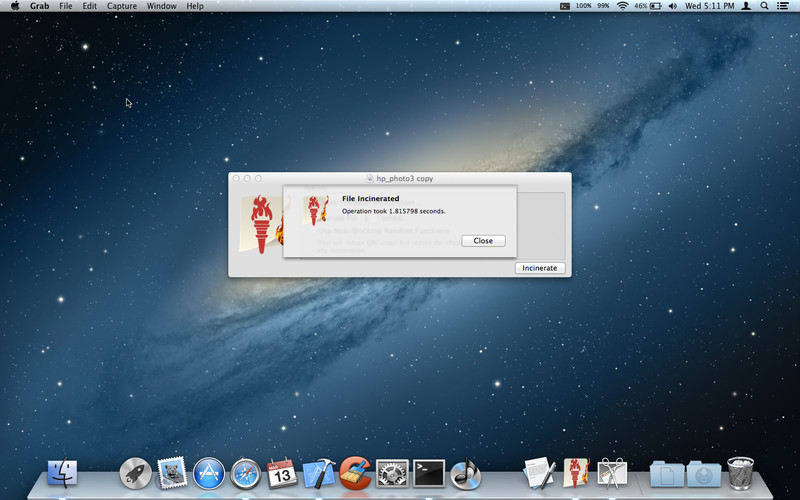
Task: Open the Trash in Dock
Action: pos(740,473)
